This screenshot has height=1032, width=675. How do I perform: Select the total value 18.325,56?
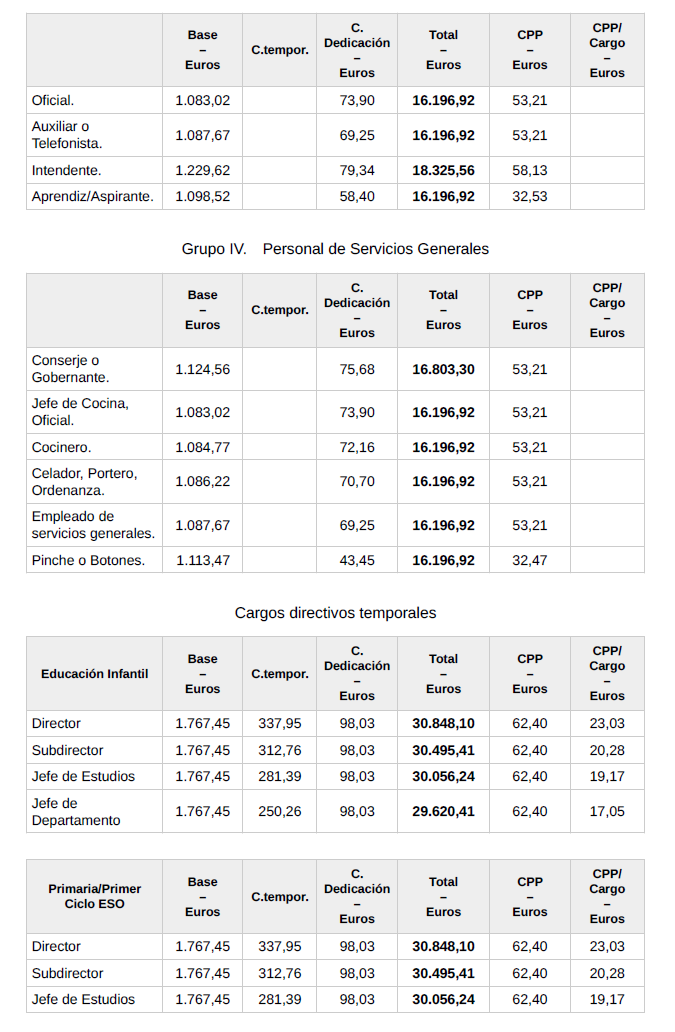[443, 170]
